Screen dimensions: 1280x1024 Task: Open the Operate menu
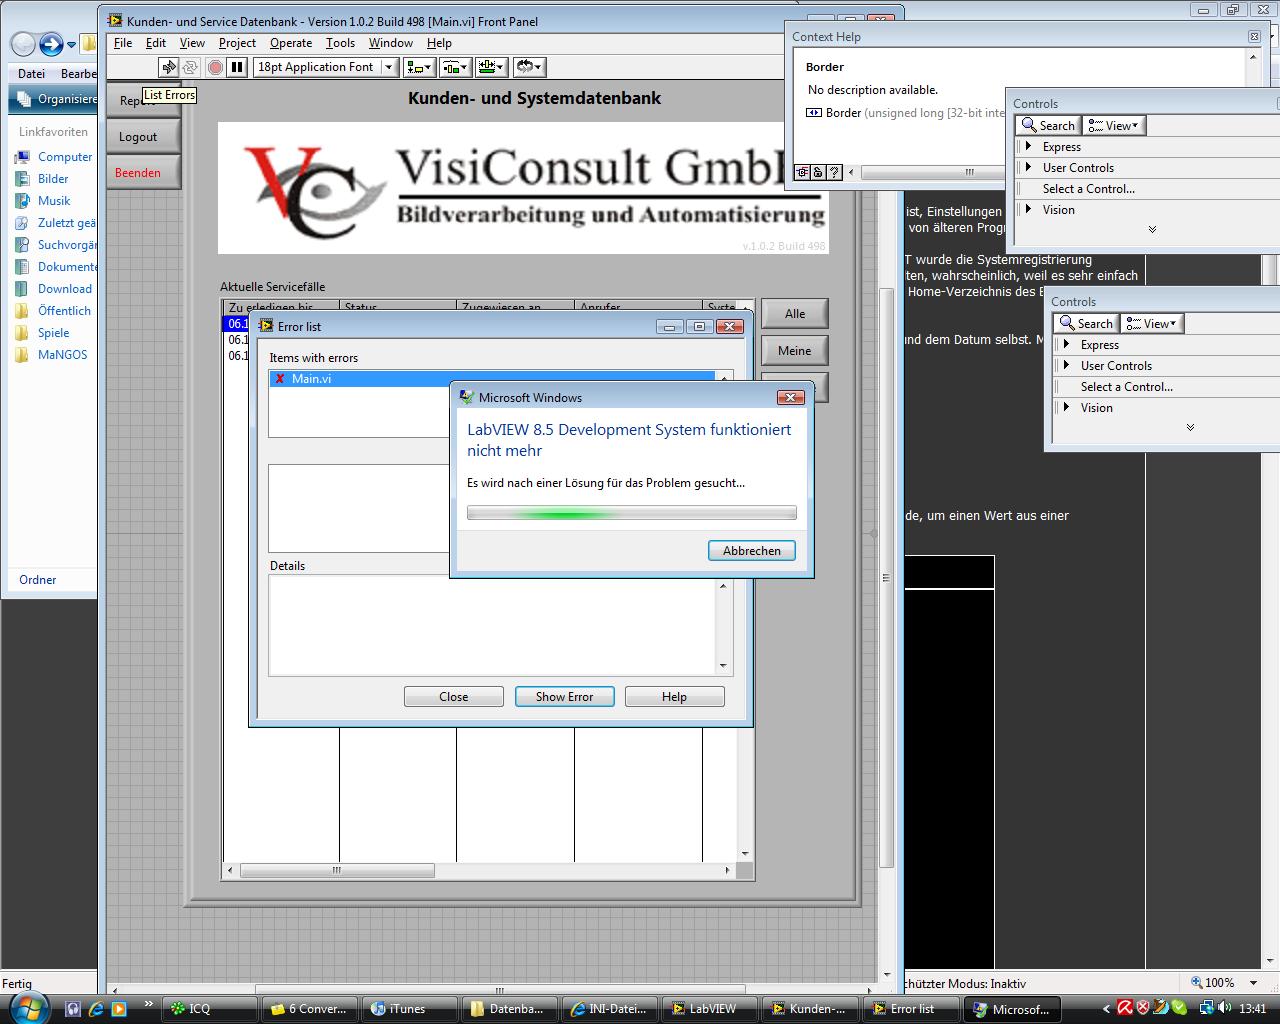(x=291, y=43)
